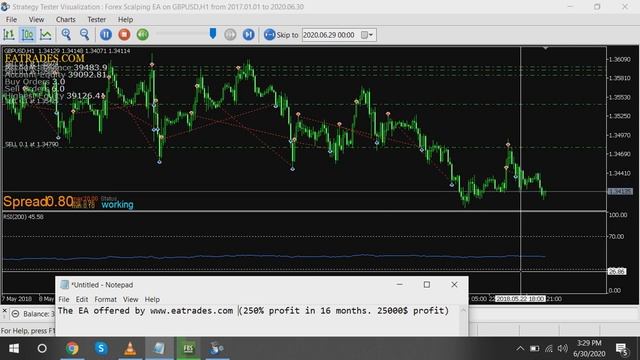
Task: Stop the strategy tester with red button
Action: (x=124, y=35)
